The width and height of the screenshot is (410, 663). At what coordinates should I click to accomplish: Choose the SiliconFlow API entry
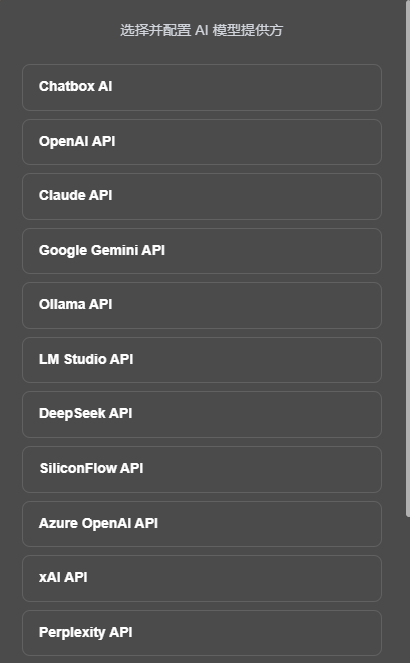(x=202, y=469)
